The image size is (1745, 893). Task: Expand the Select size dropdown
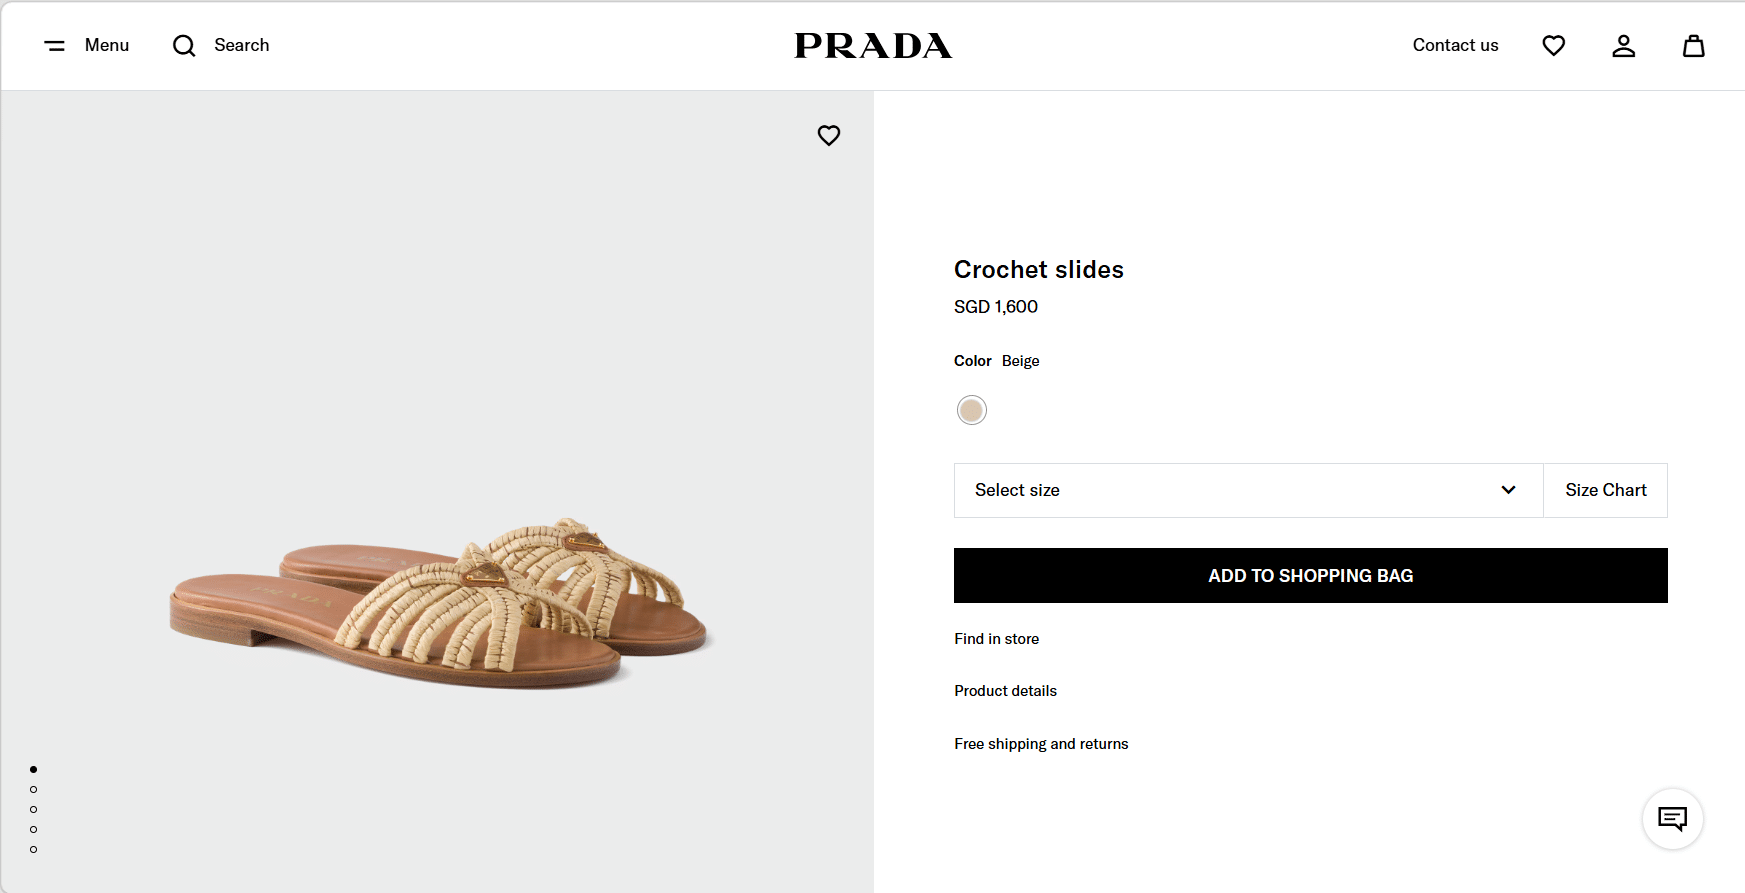pyautogui.click(x=1247, y=490)
